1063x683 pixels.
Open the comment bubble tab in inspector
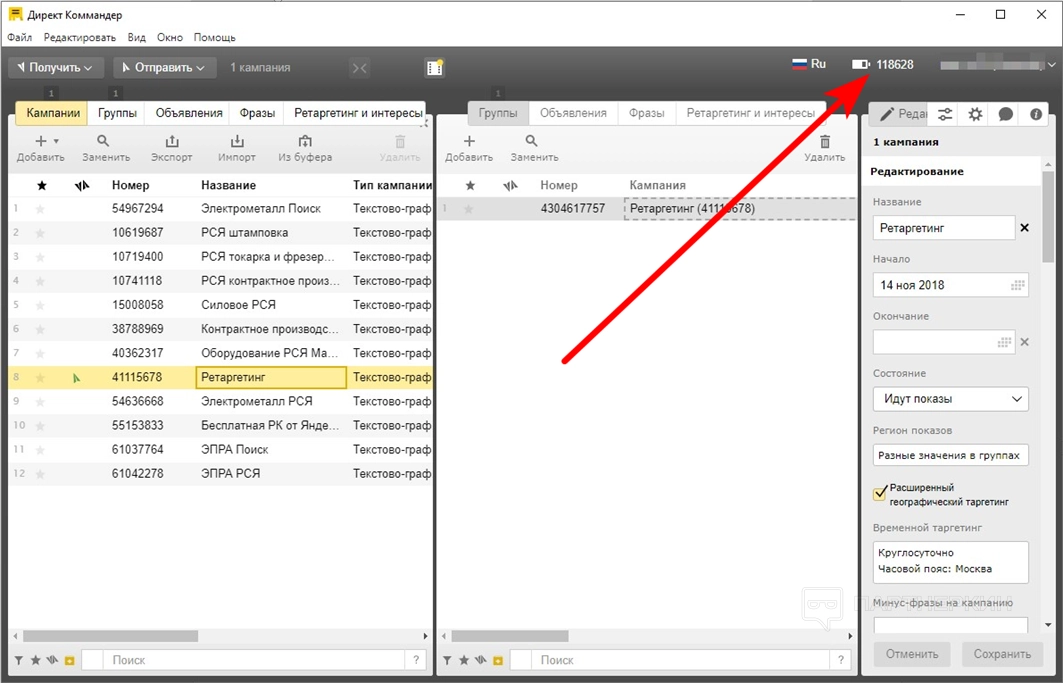click(1005, 114)
